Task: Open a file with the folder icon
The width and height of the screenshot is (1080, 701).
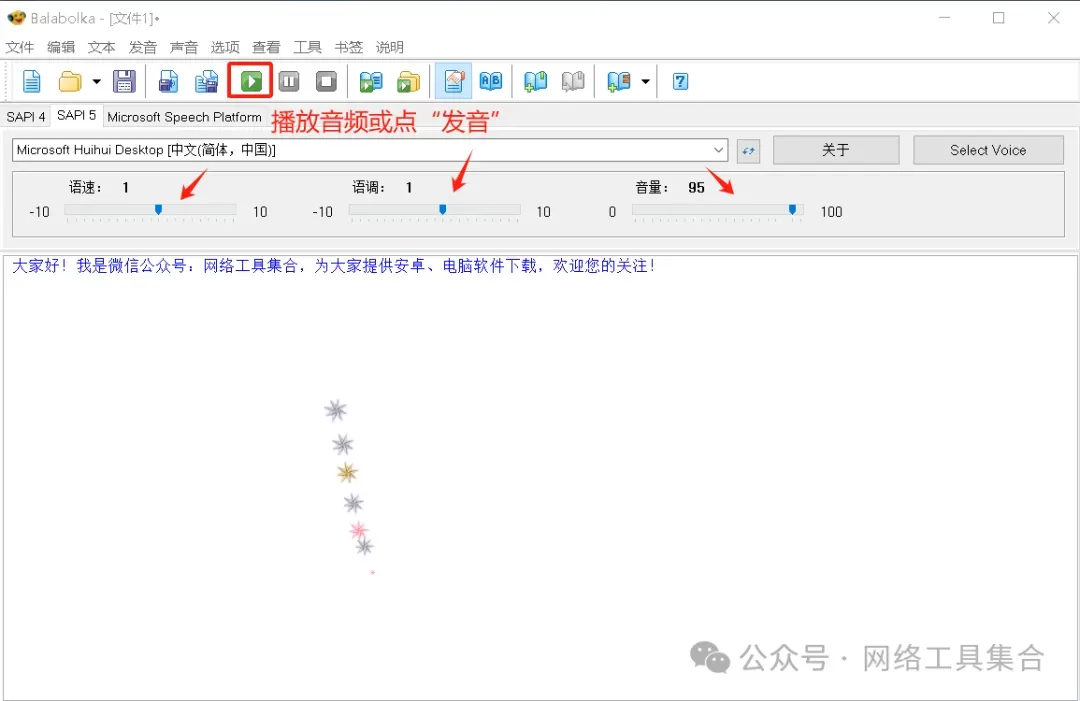Action: coord(70,81)
